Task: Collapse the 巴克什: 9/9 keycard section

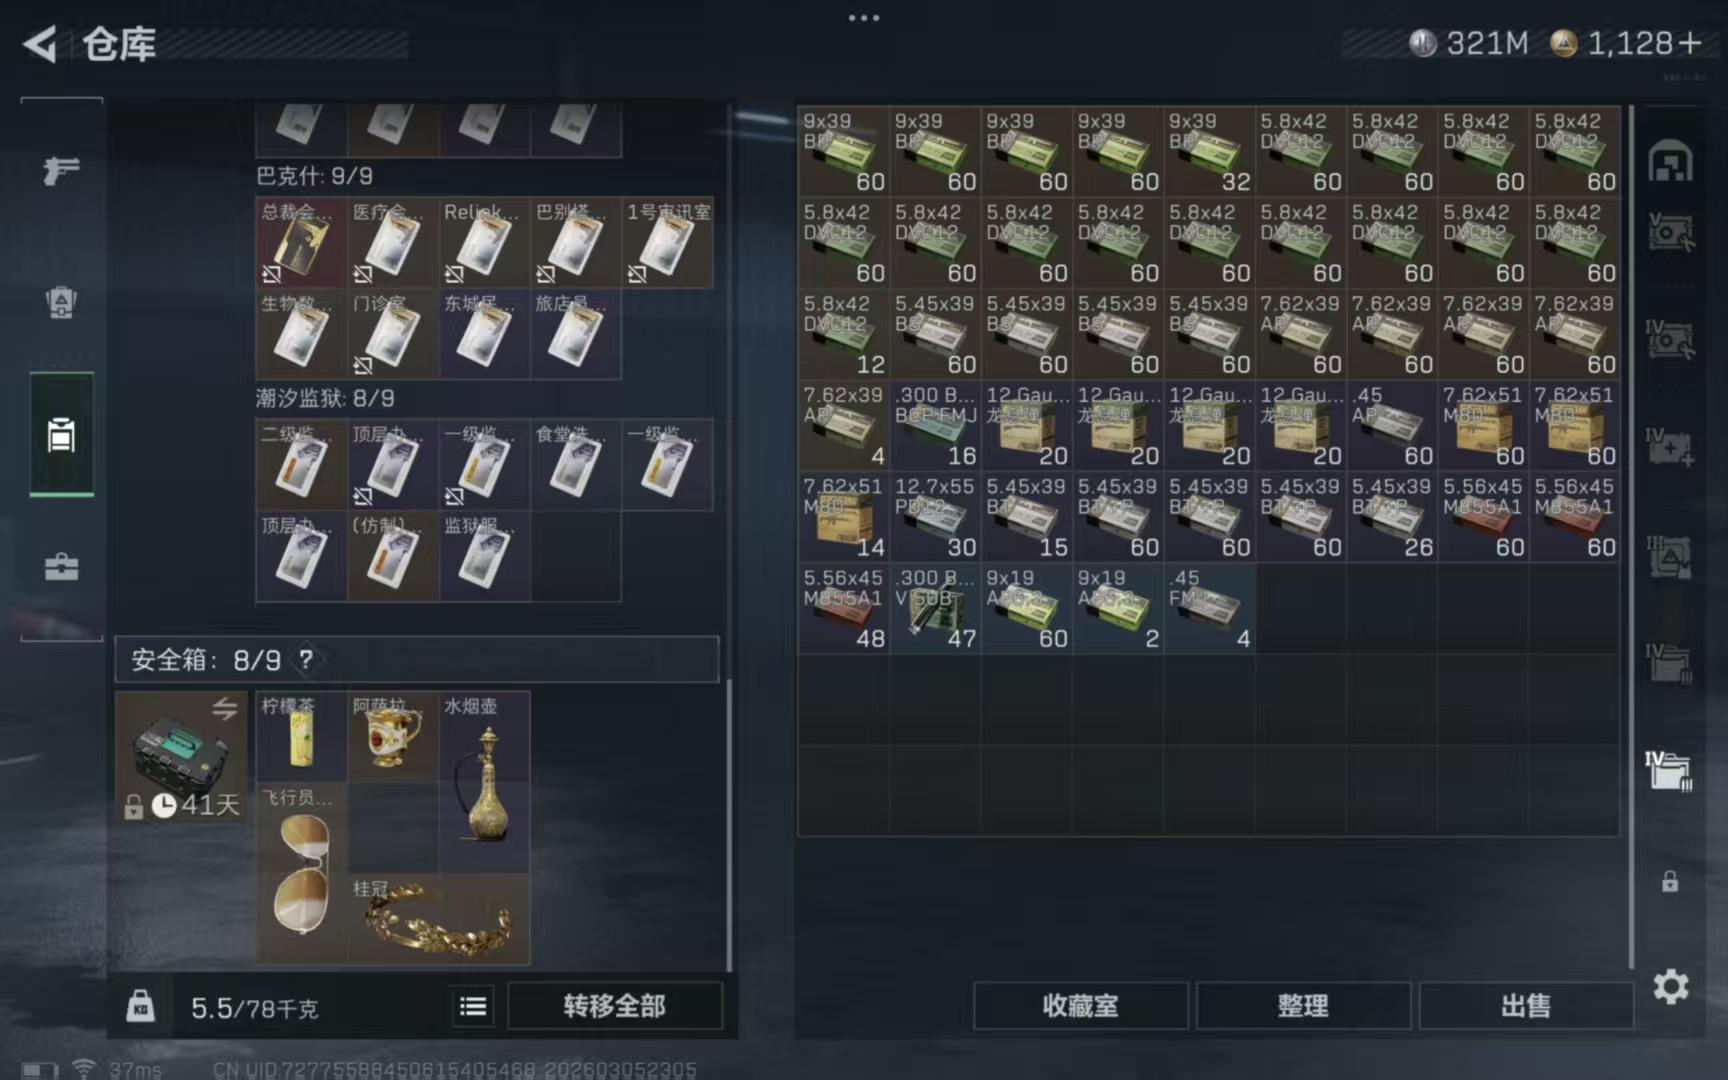Action: click(x=314, y=177)
